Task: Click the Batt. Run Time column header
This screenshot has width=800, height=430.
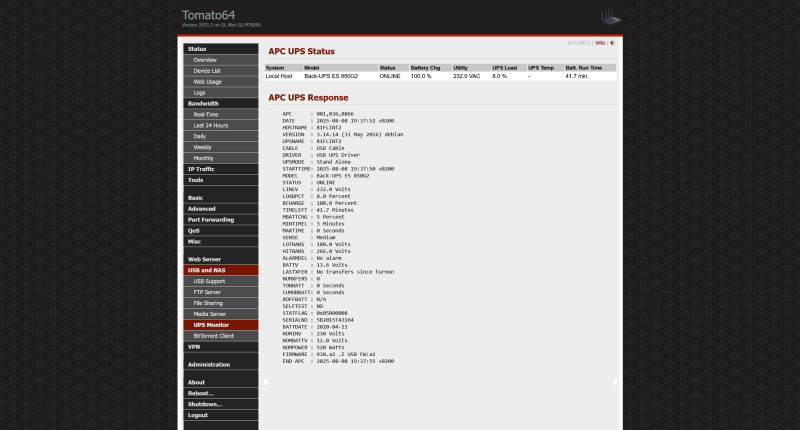Action: 590,68
